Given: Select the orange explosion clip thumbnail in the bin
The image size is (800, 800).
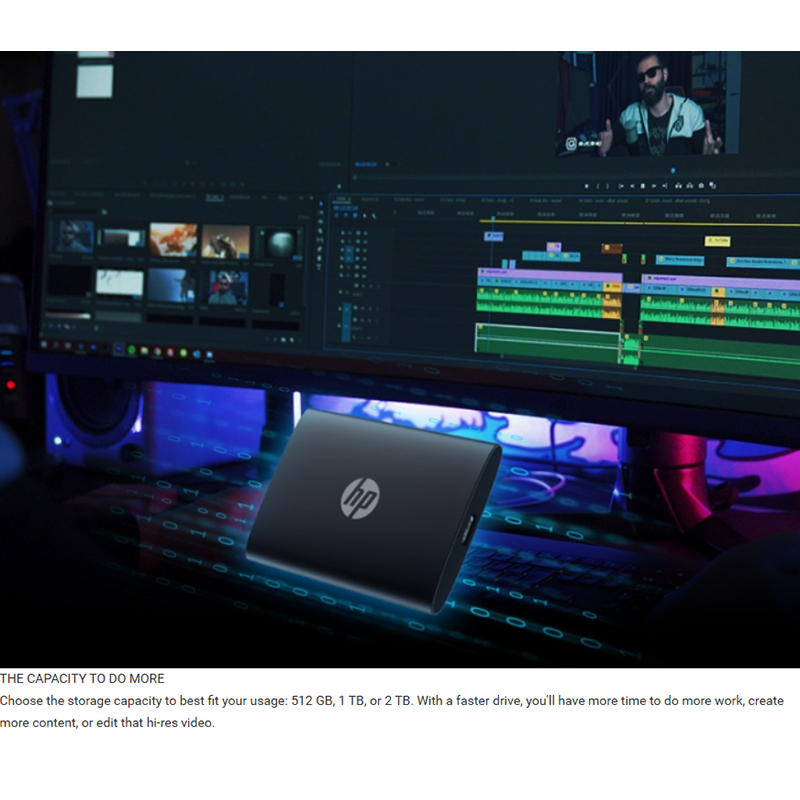Looking at the screenshot, I should pyautogui.click(x=173, y=240).
